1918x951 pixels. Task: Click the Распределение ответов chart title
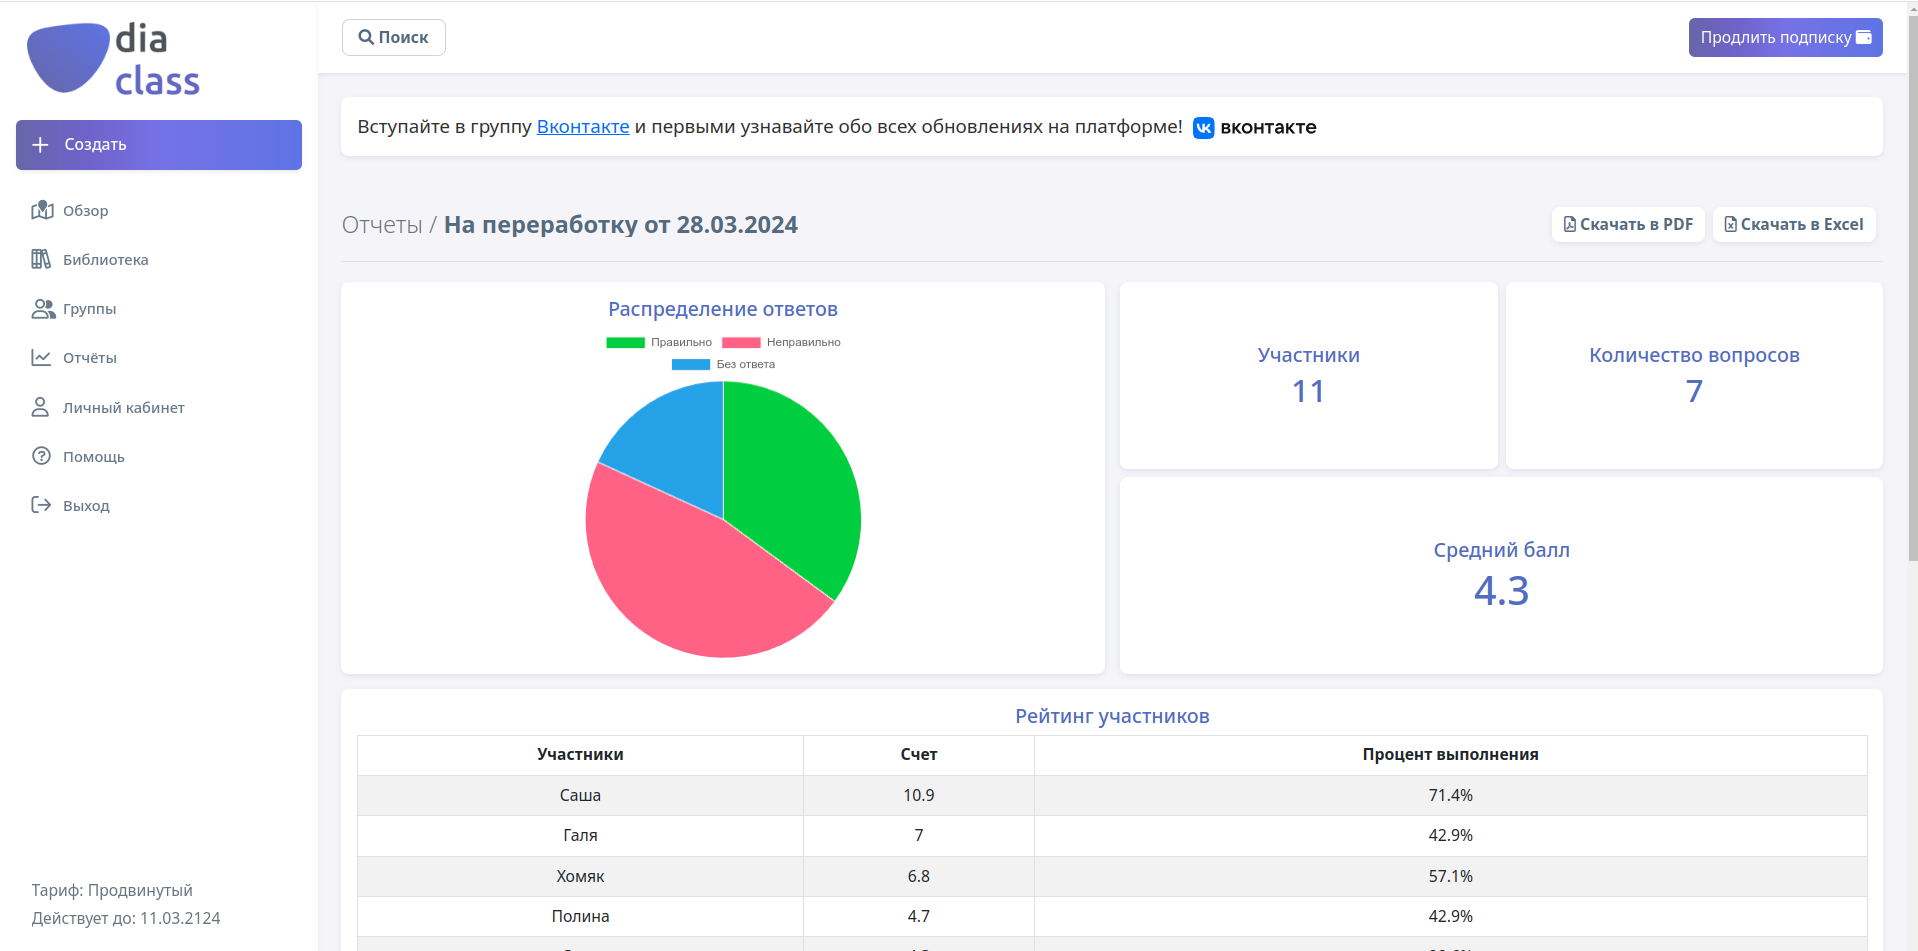(x=723, y=309)
